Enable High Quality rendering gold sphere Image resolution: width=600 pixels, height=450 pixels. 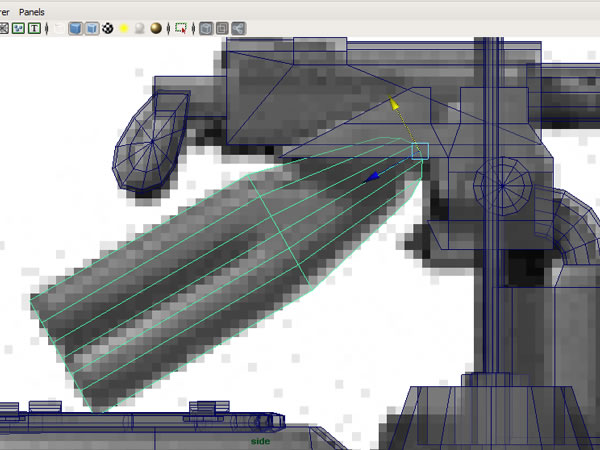[156, 28]
